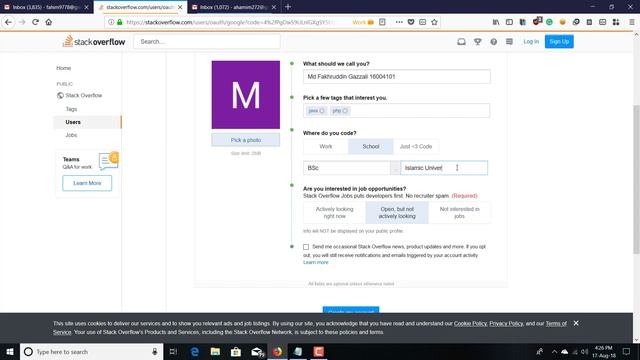Bookmark this page with the star icon
Screen dimensions: 640x360
click(x=434, y=22)
